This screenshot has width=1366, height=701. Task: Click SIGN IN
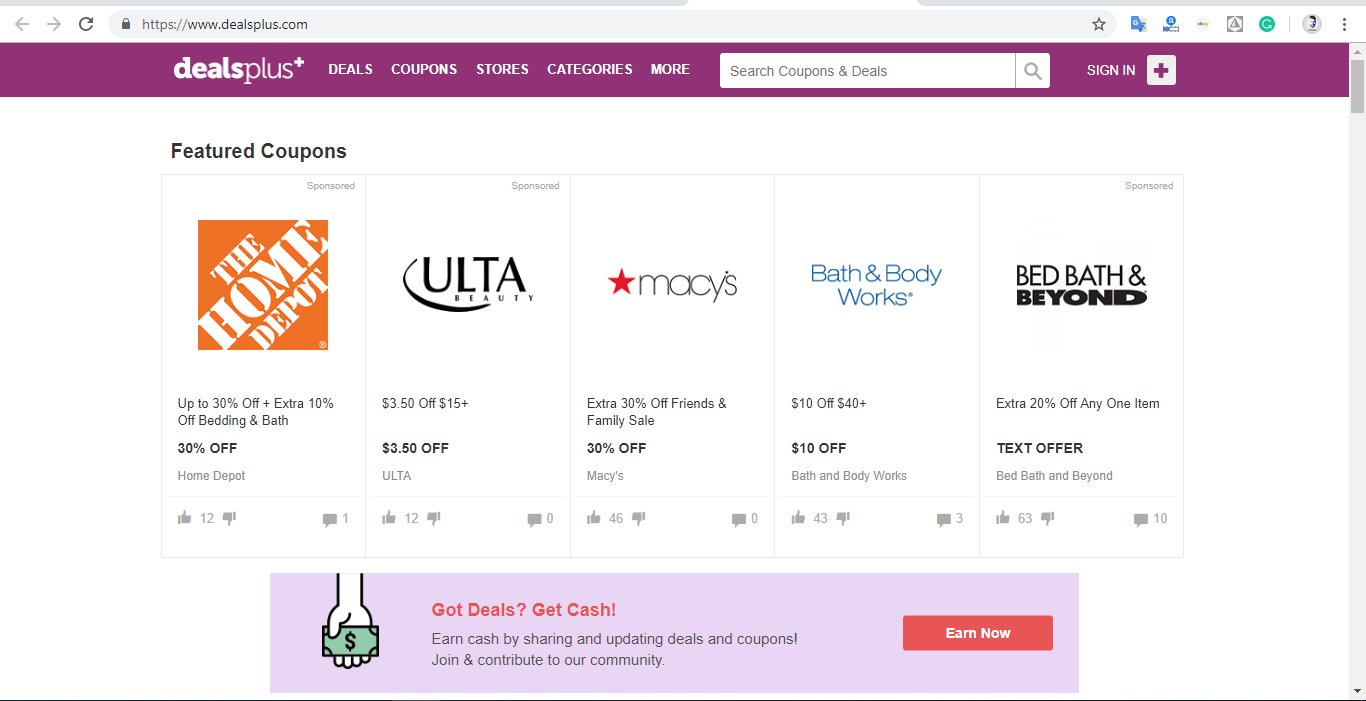pos(1111,70)
